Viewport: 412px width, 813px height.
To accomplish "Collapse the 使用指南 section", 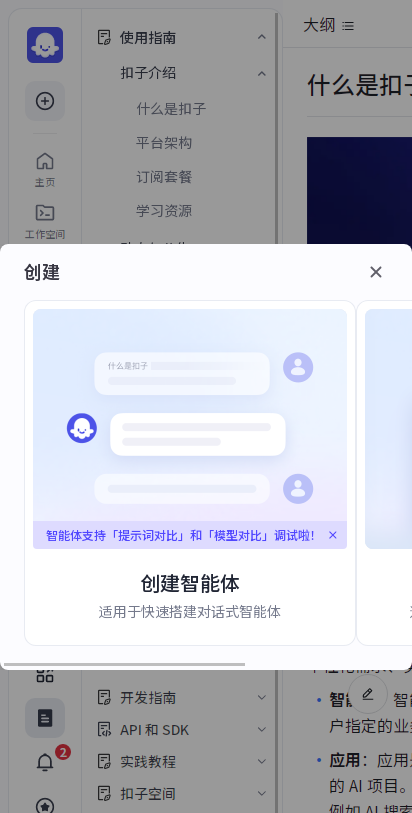I will [262, 37].
